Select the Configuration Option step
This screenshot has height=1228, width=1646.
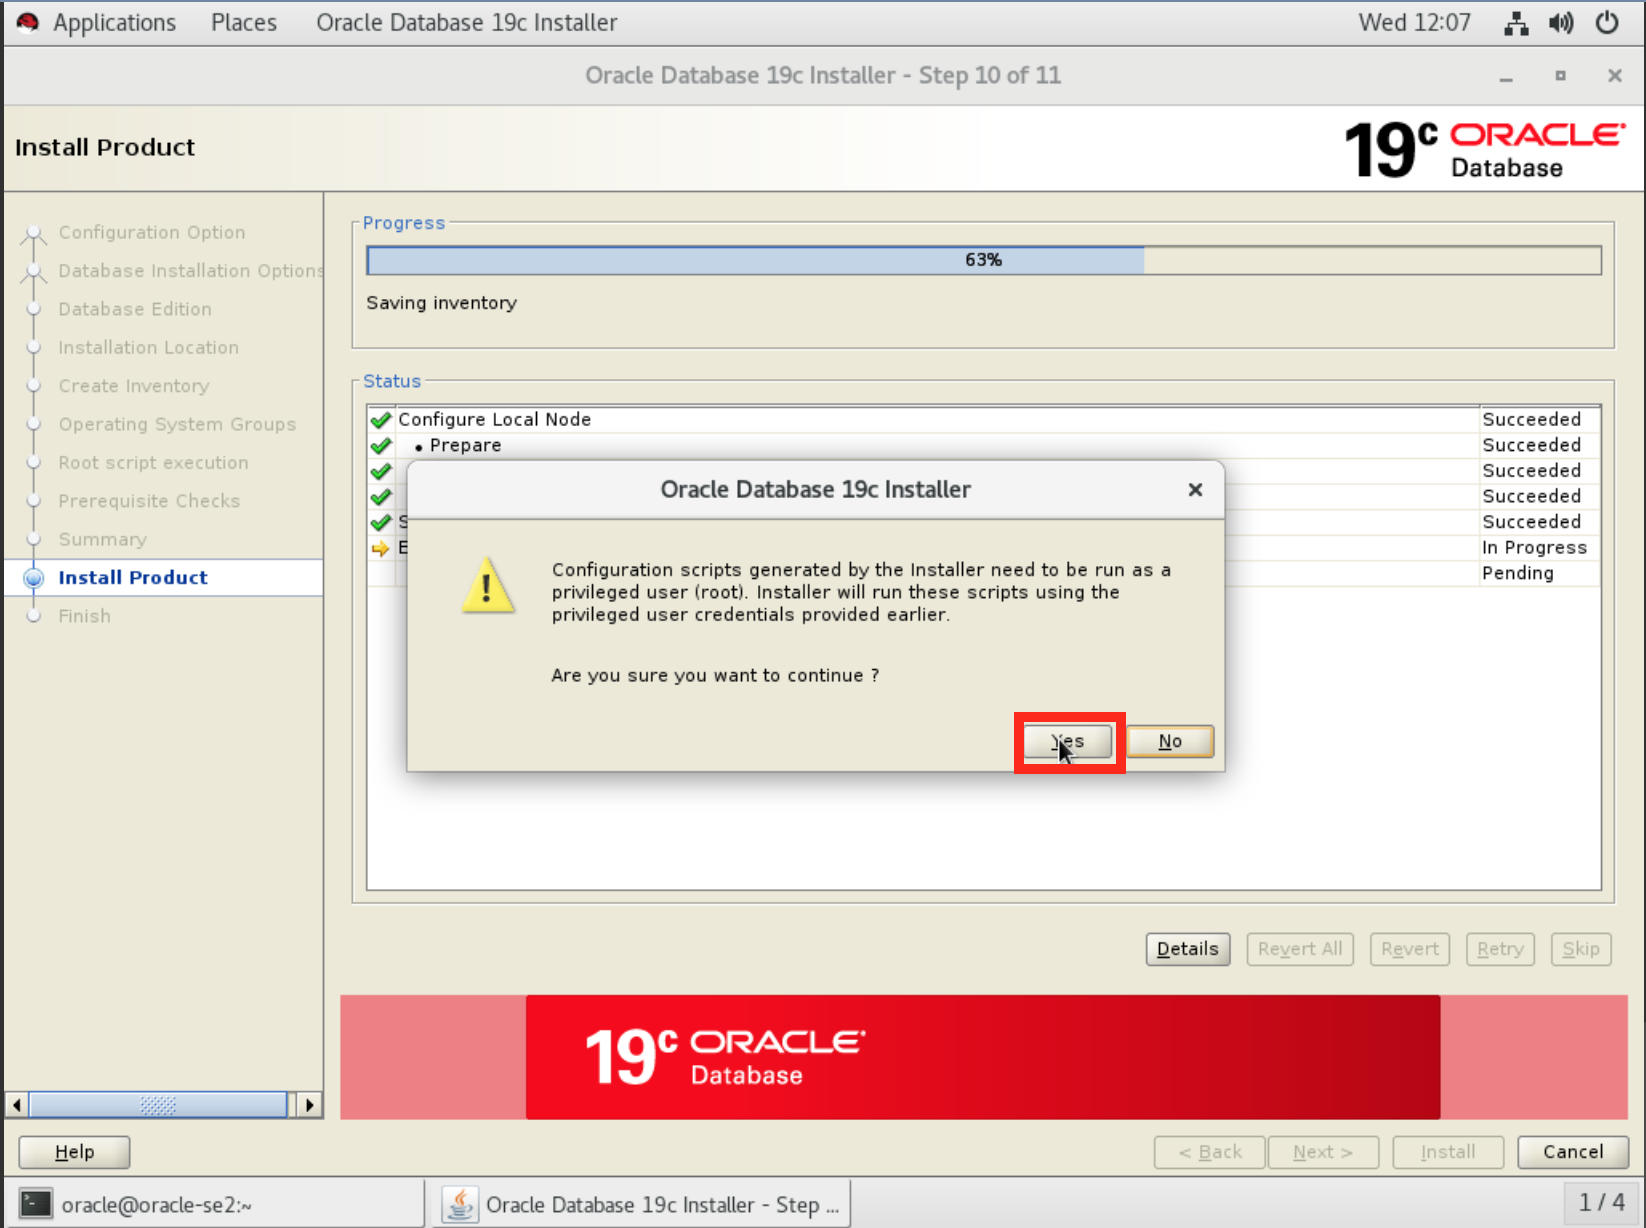pos(151,232)
